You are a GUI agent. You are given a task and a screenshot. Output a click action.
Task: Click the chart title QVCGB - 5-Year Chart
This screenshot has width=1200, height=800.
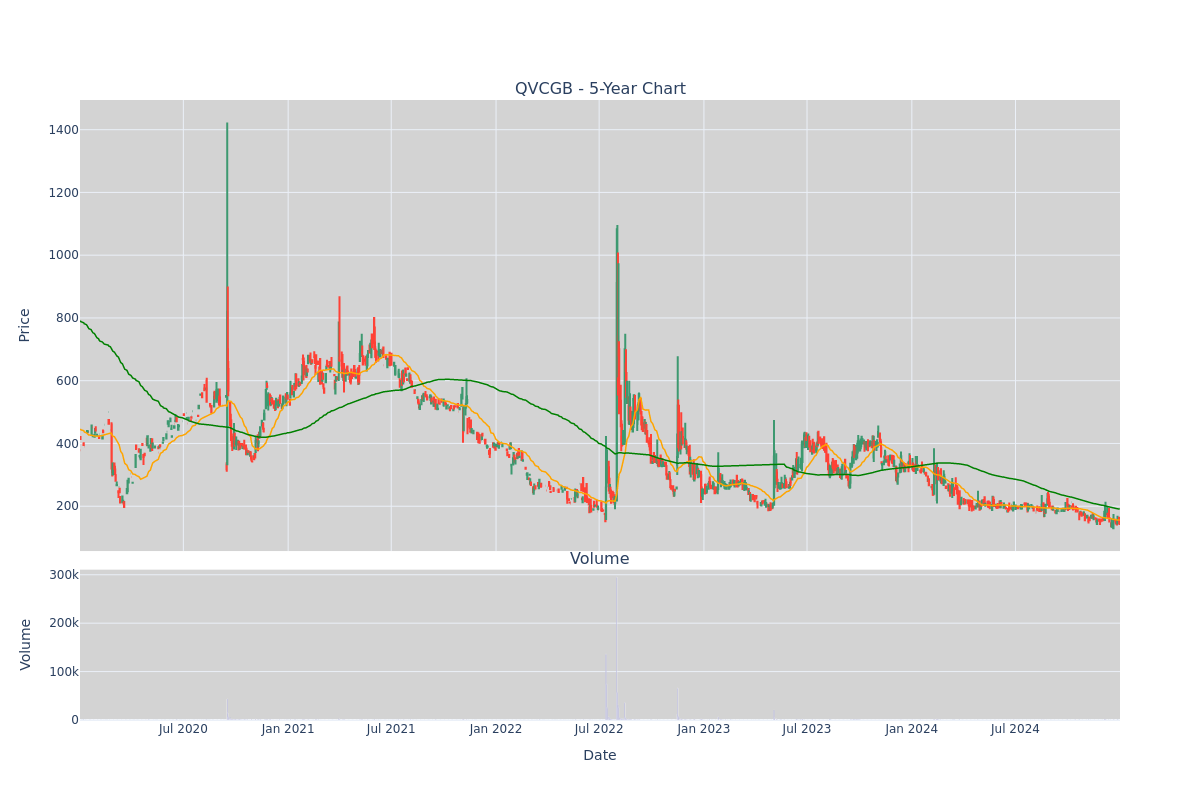[600, 89]
